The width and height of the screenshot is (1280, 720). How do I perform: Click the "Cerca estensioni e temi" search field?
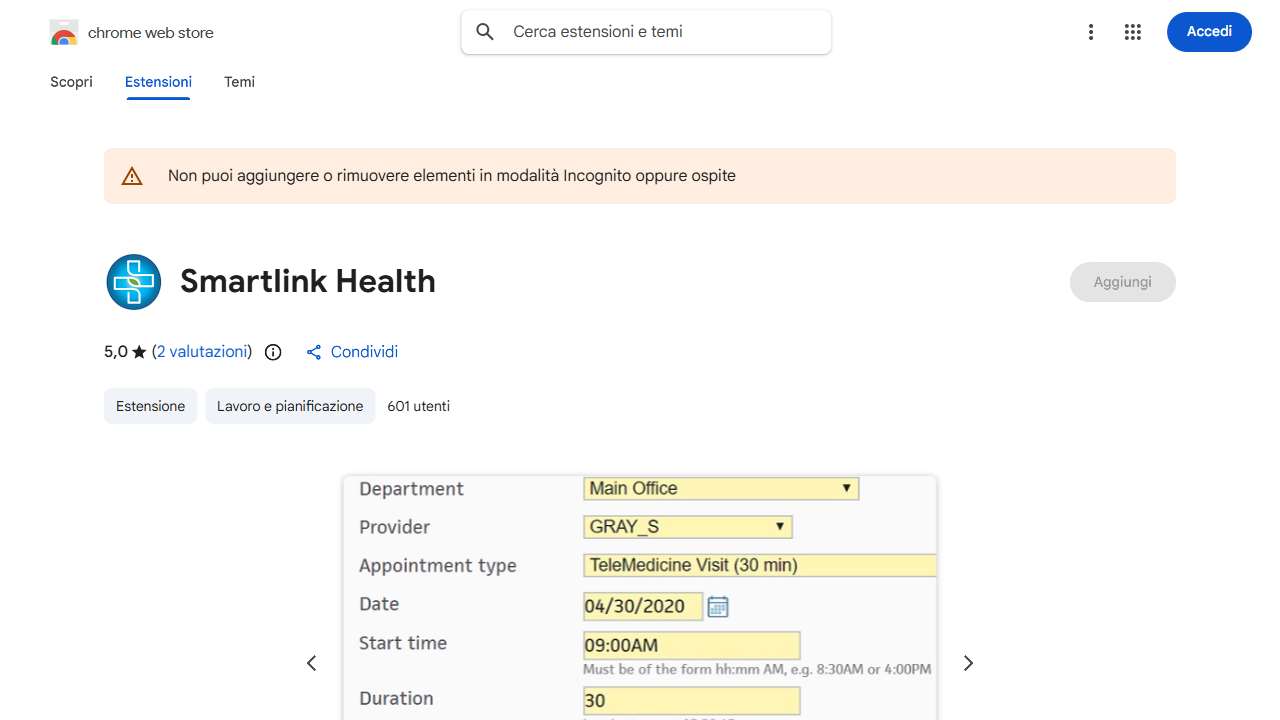645,32
